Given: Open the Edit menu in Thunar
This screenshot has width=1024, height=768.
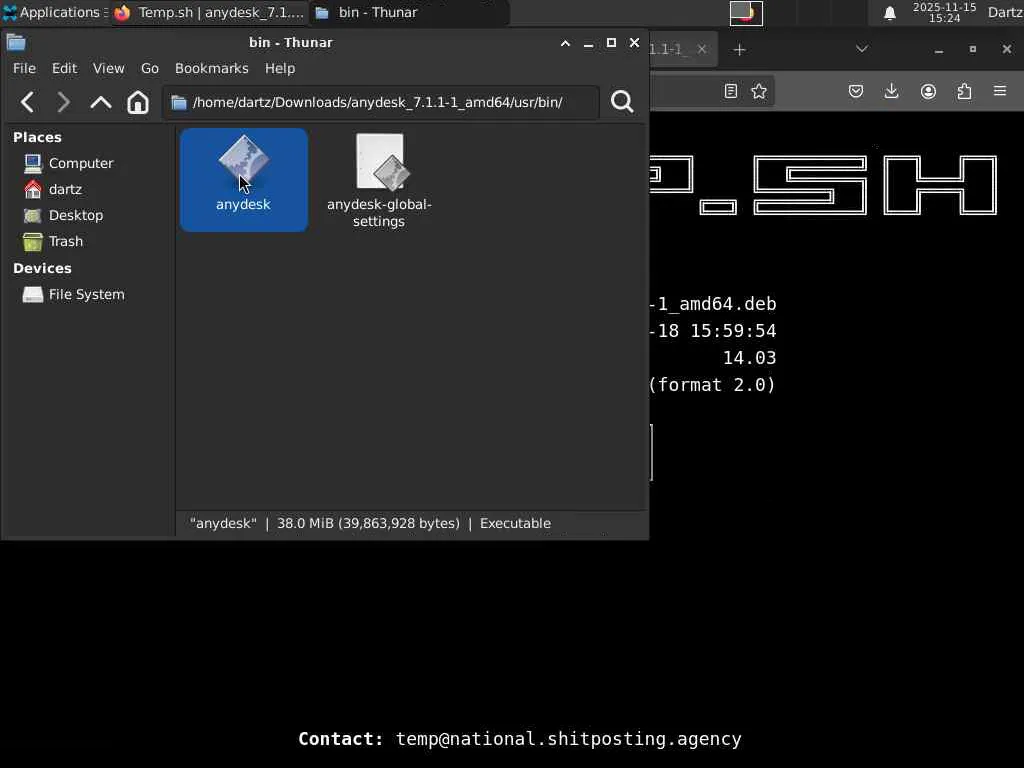Looking at the screenshot, I should click(x=65, y=68).
